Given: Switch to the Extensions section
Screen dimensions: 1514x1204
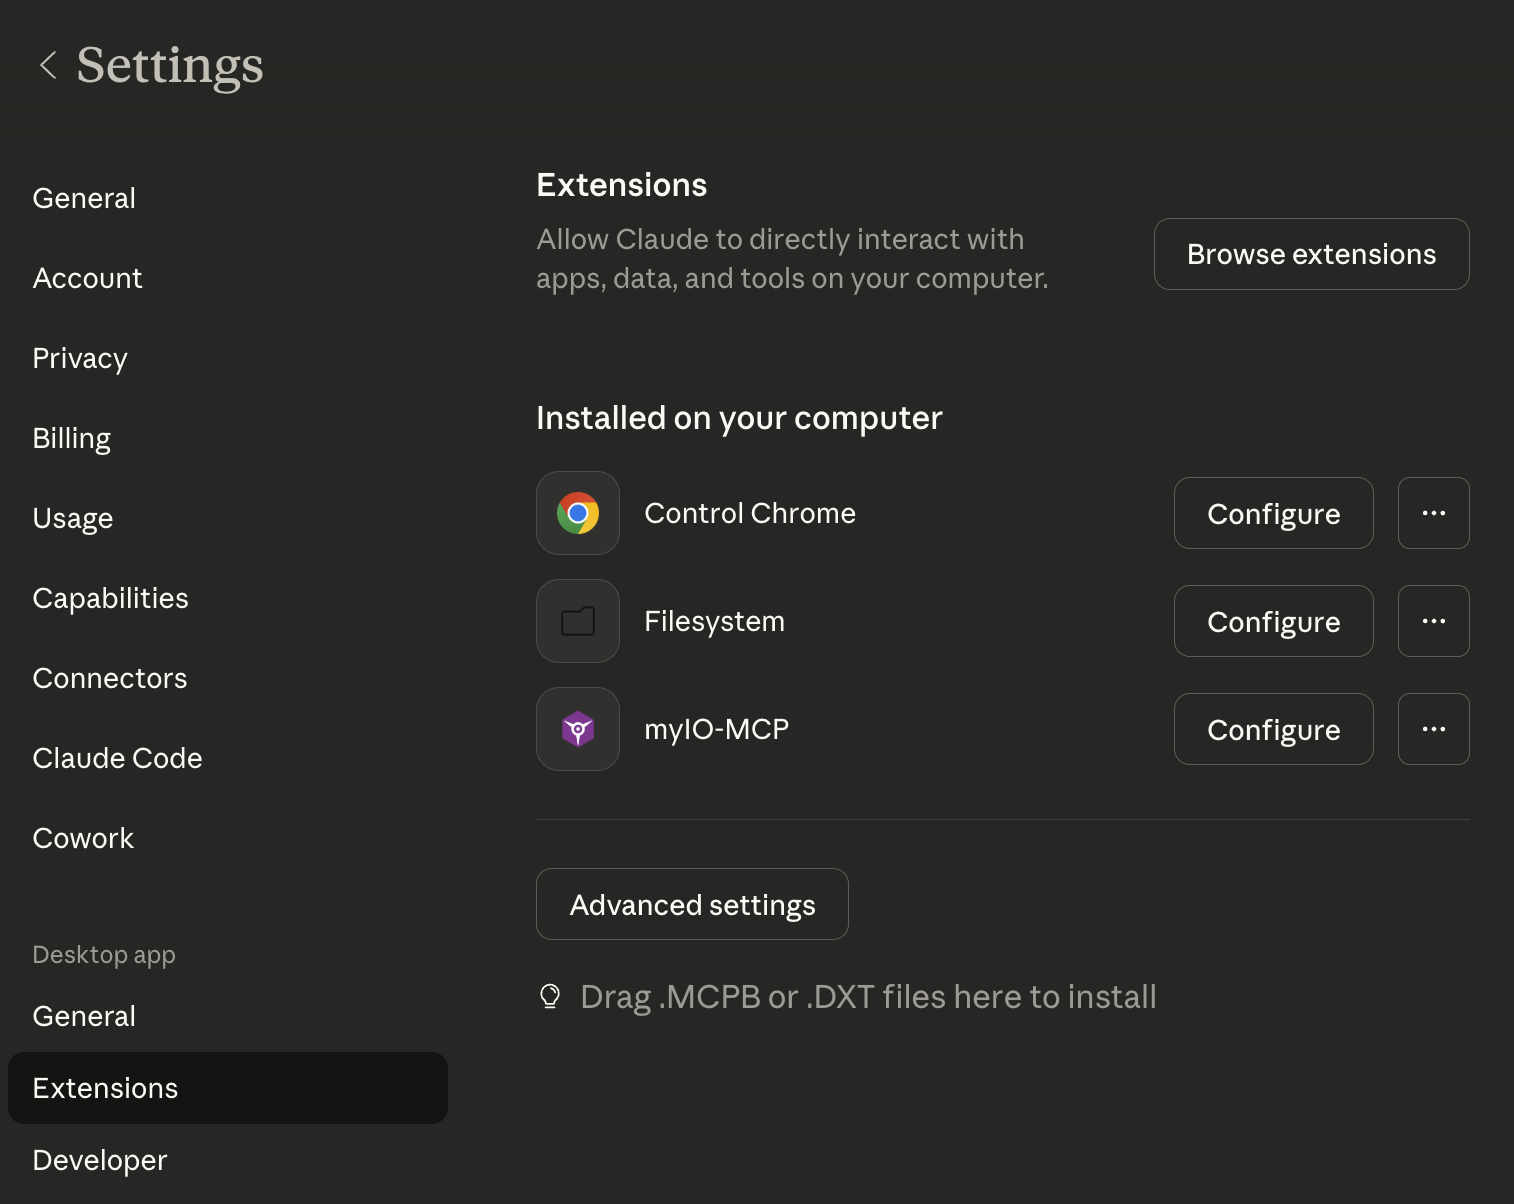Looking at the screenshot, I should (105, 1088).
